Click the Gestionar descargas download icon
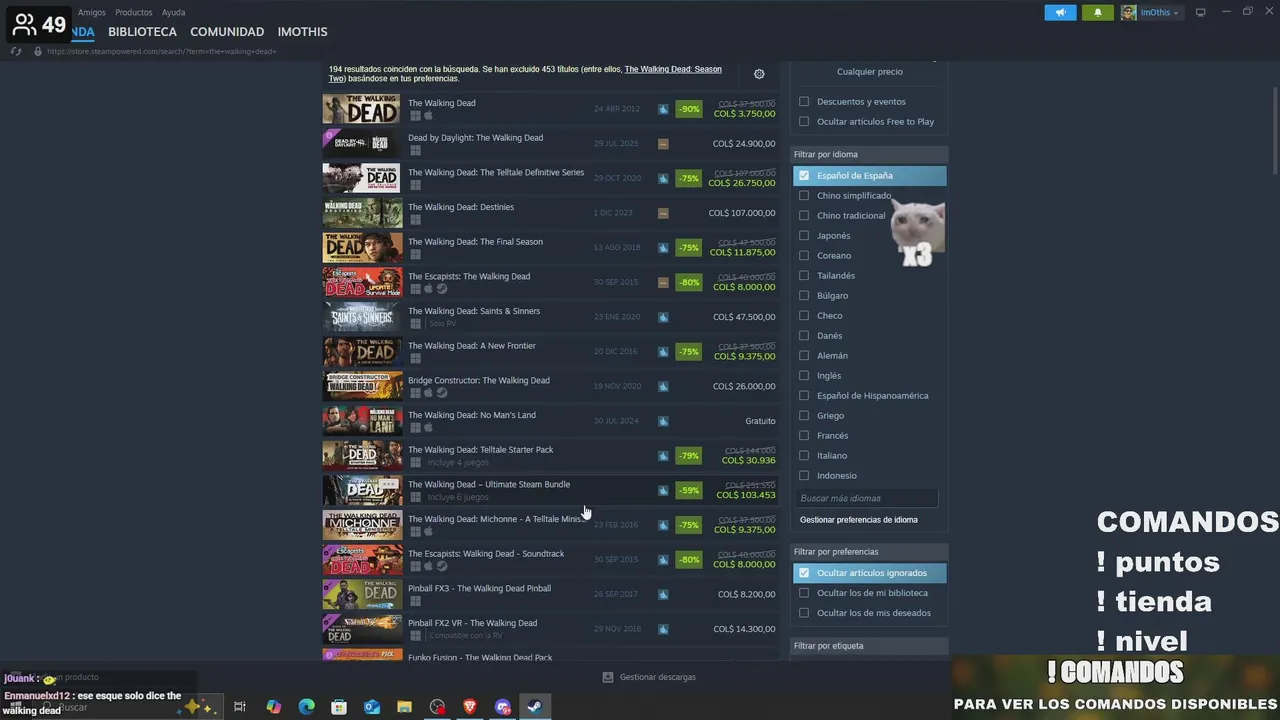 tap(608, 677)
